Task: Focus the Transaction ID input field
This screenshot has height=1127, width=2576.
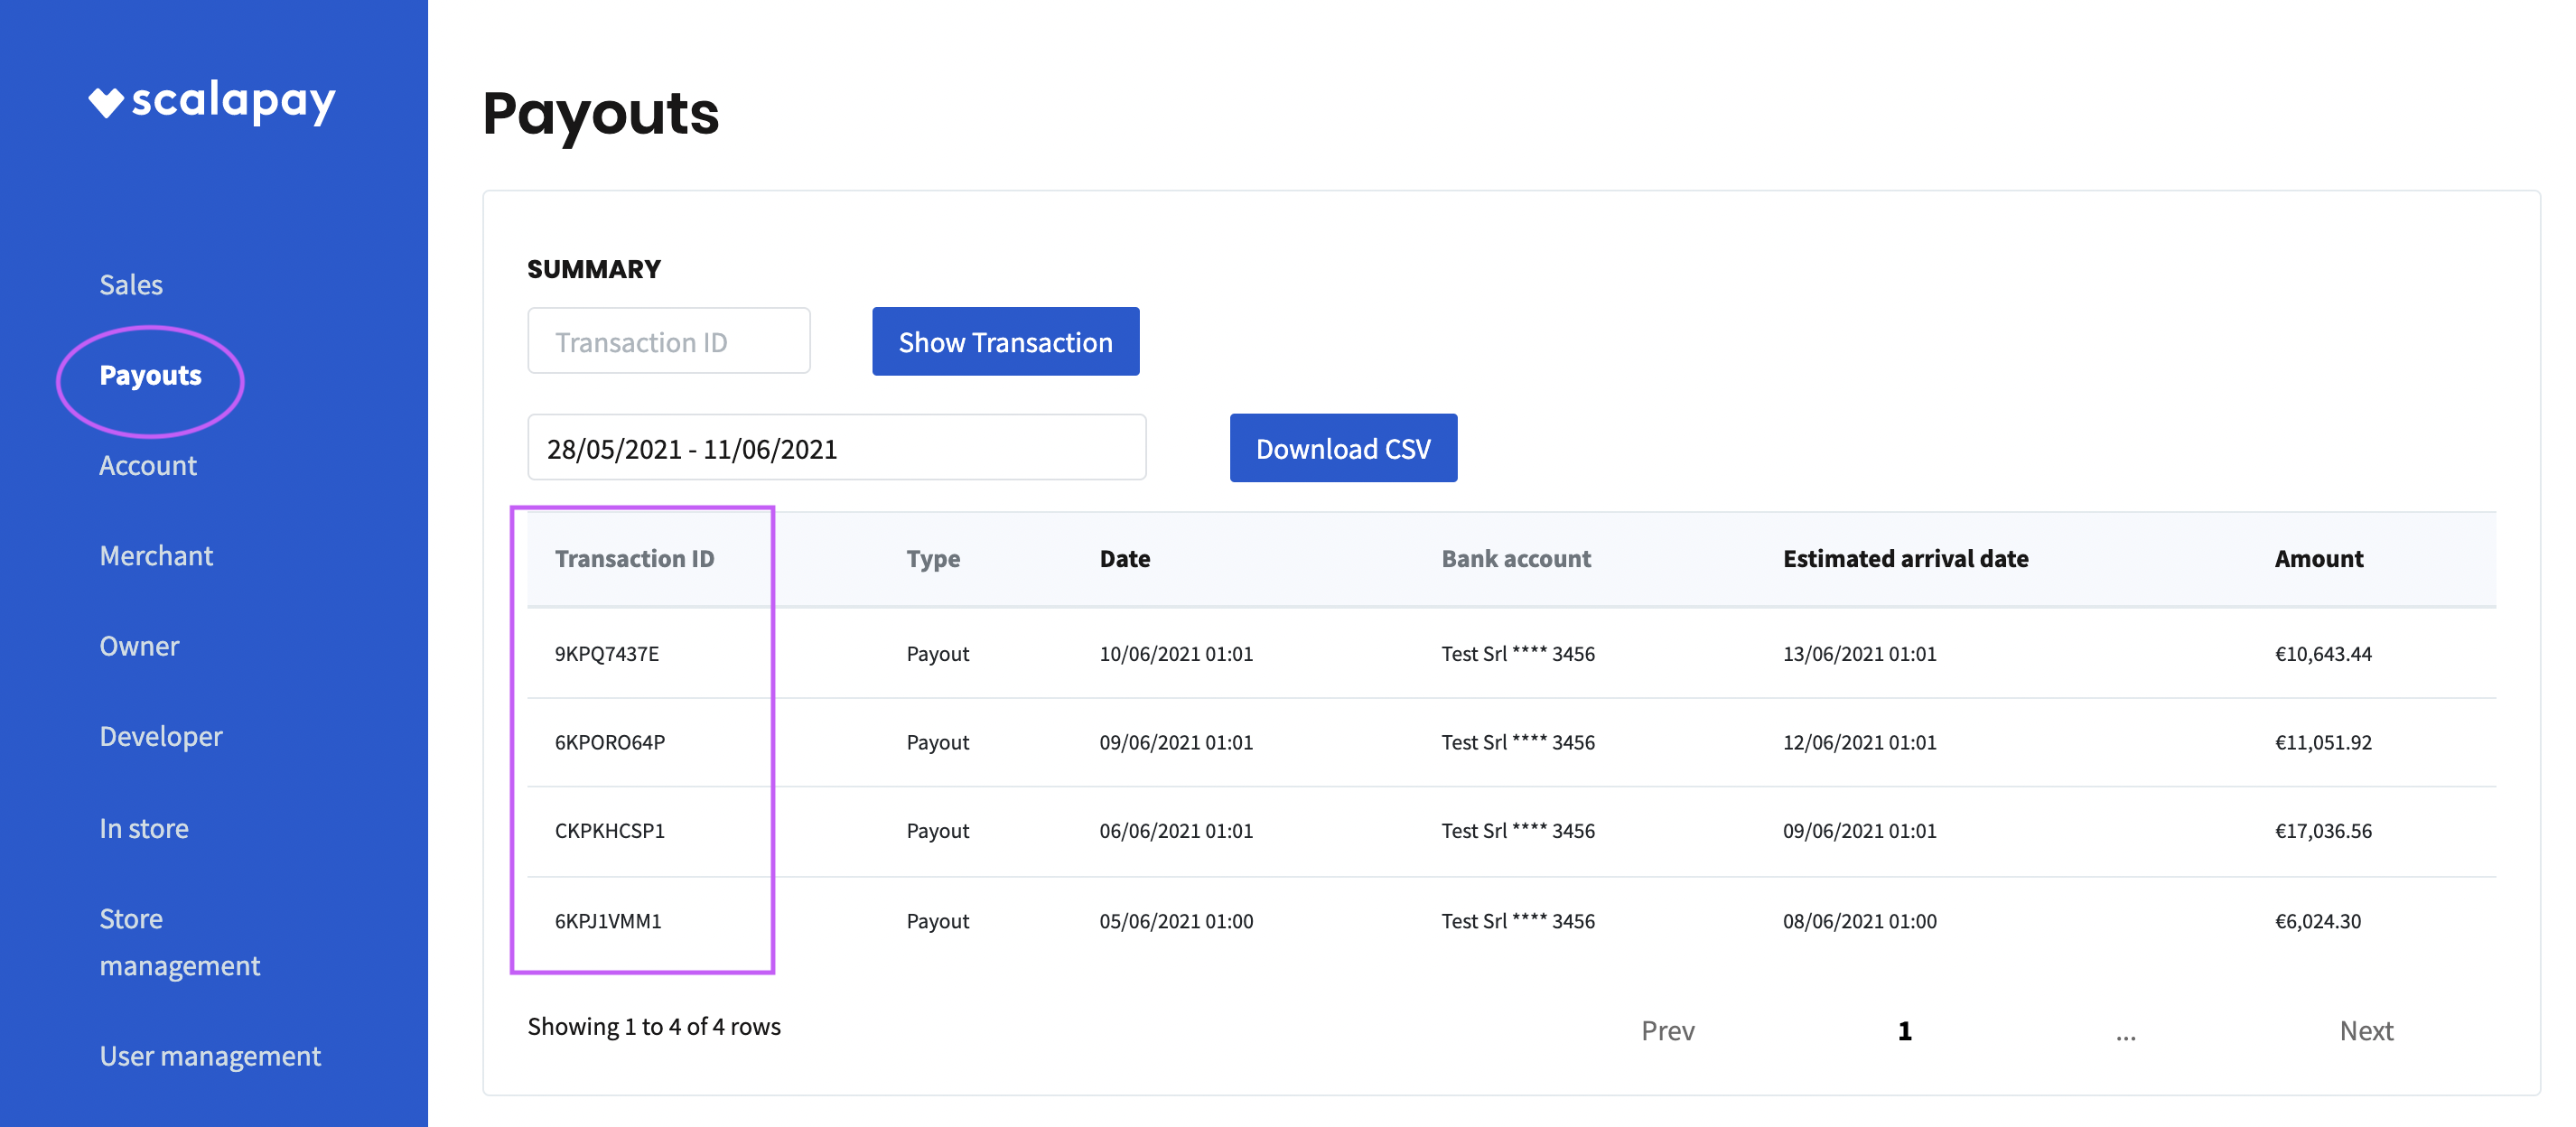Action: click(668, 342)
